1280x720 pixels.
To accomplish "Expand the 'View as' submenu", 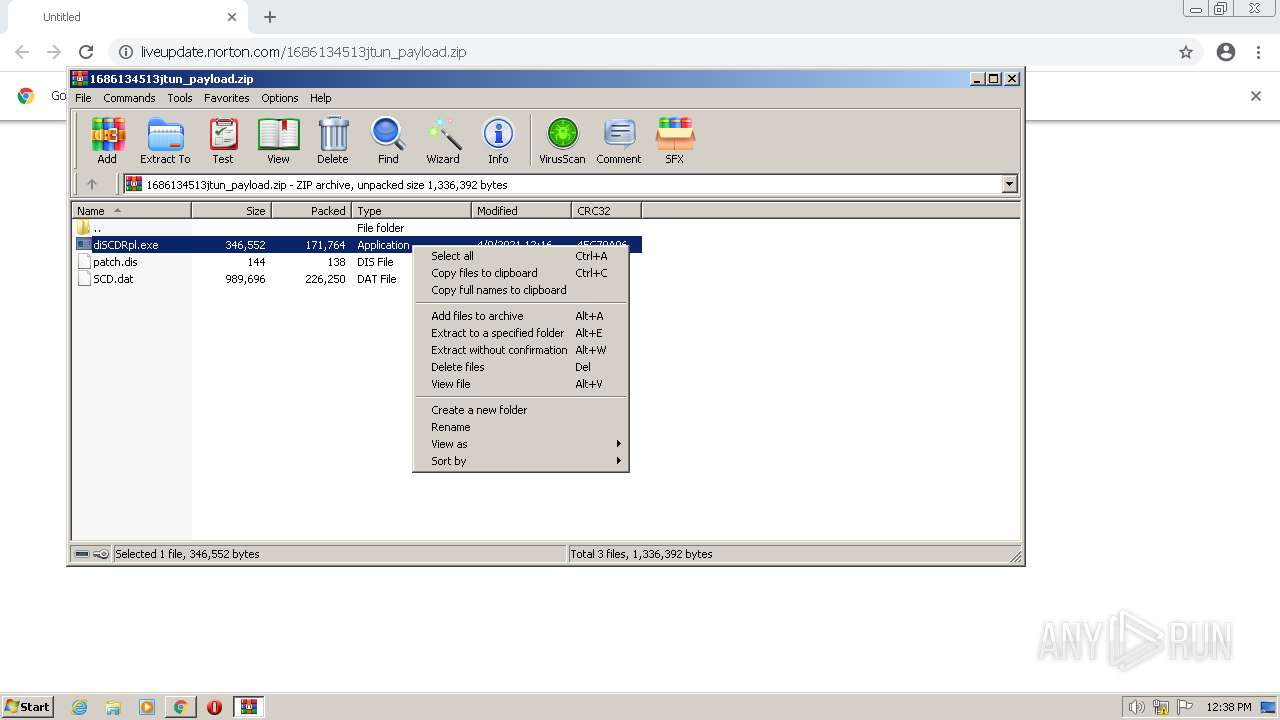I will pos(521,444).
